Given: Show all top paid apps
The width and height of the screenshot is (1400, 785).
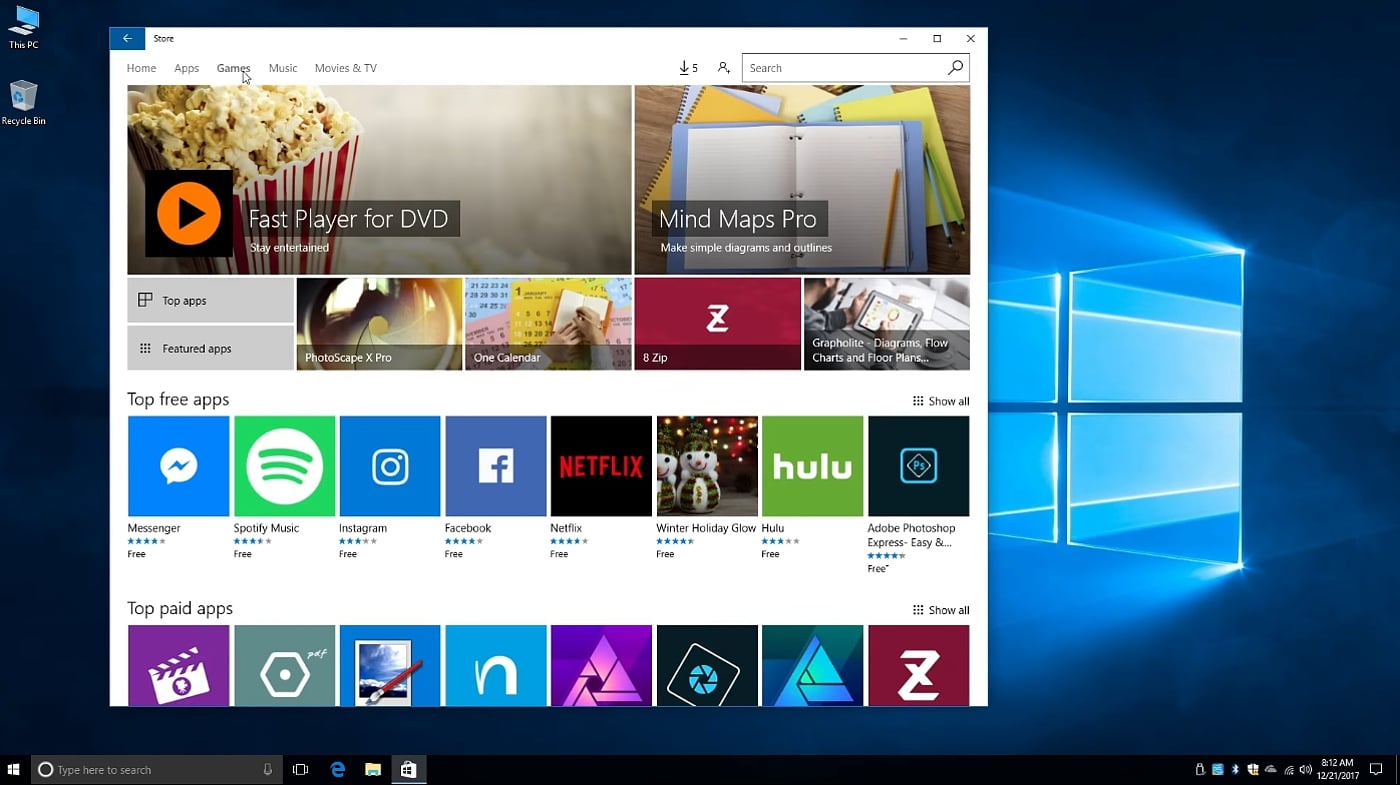Looking at the screenshot, I should [941, 610].
